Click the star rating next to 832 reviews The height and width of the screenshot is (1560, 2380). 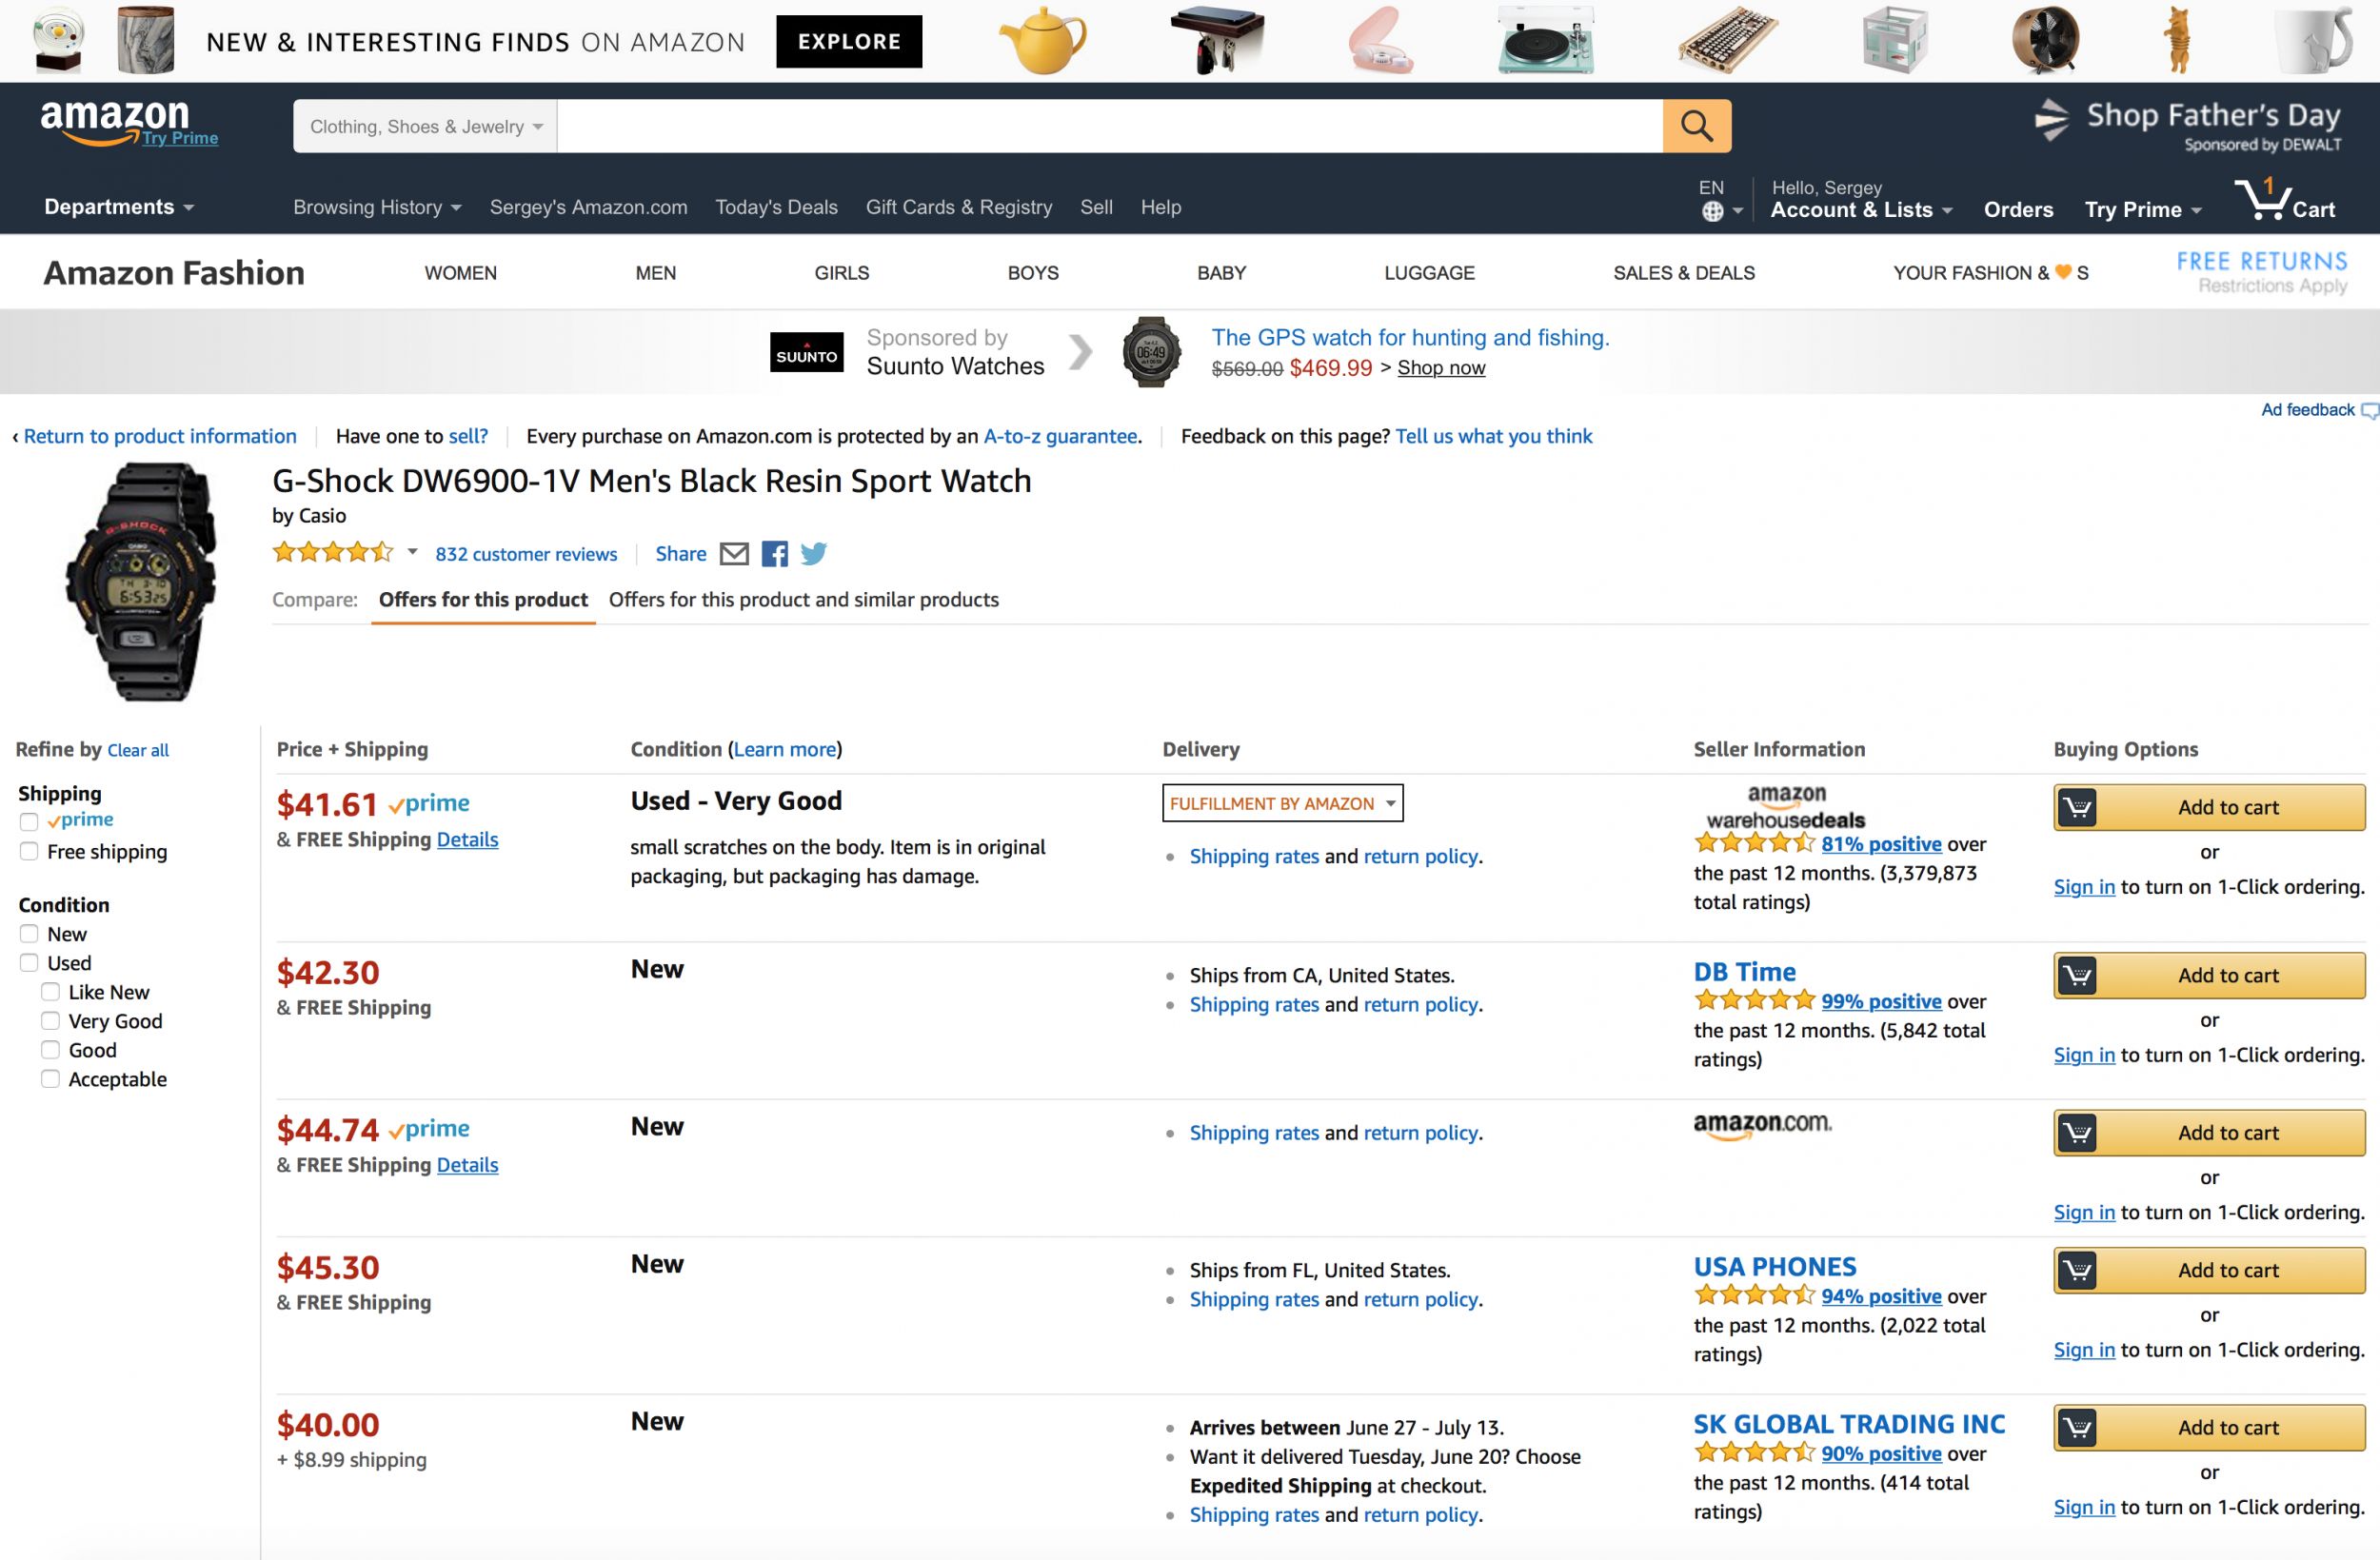(333, 552)
